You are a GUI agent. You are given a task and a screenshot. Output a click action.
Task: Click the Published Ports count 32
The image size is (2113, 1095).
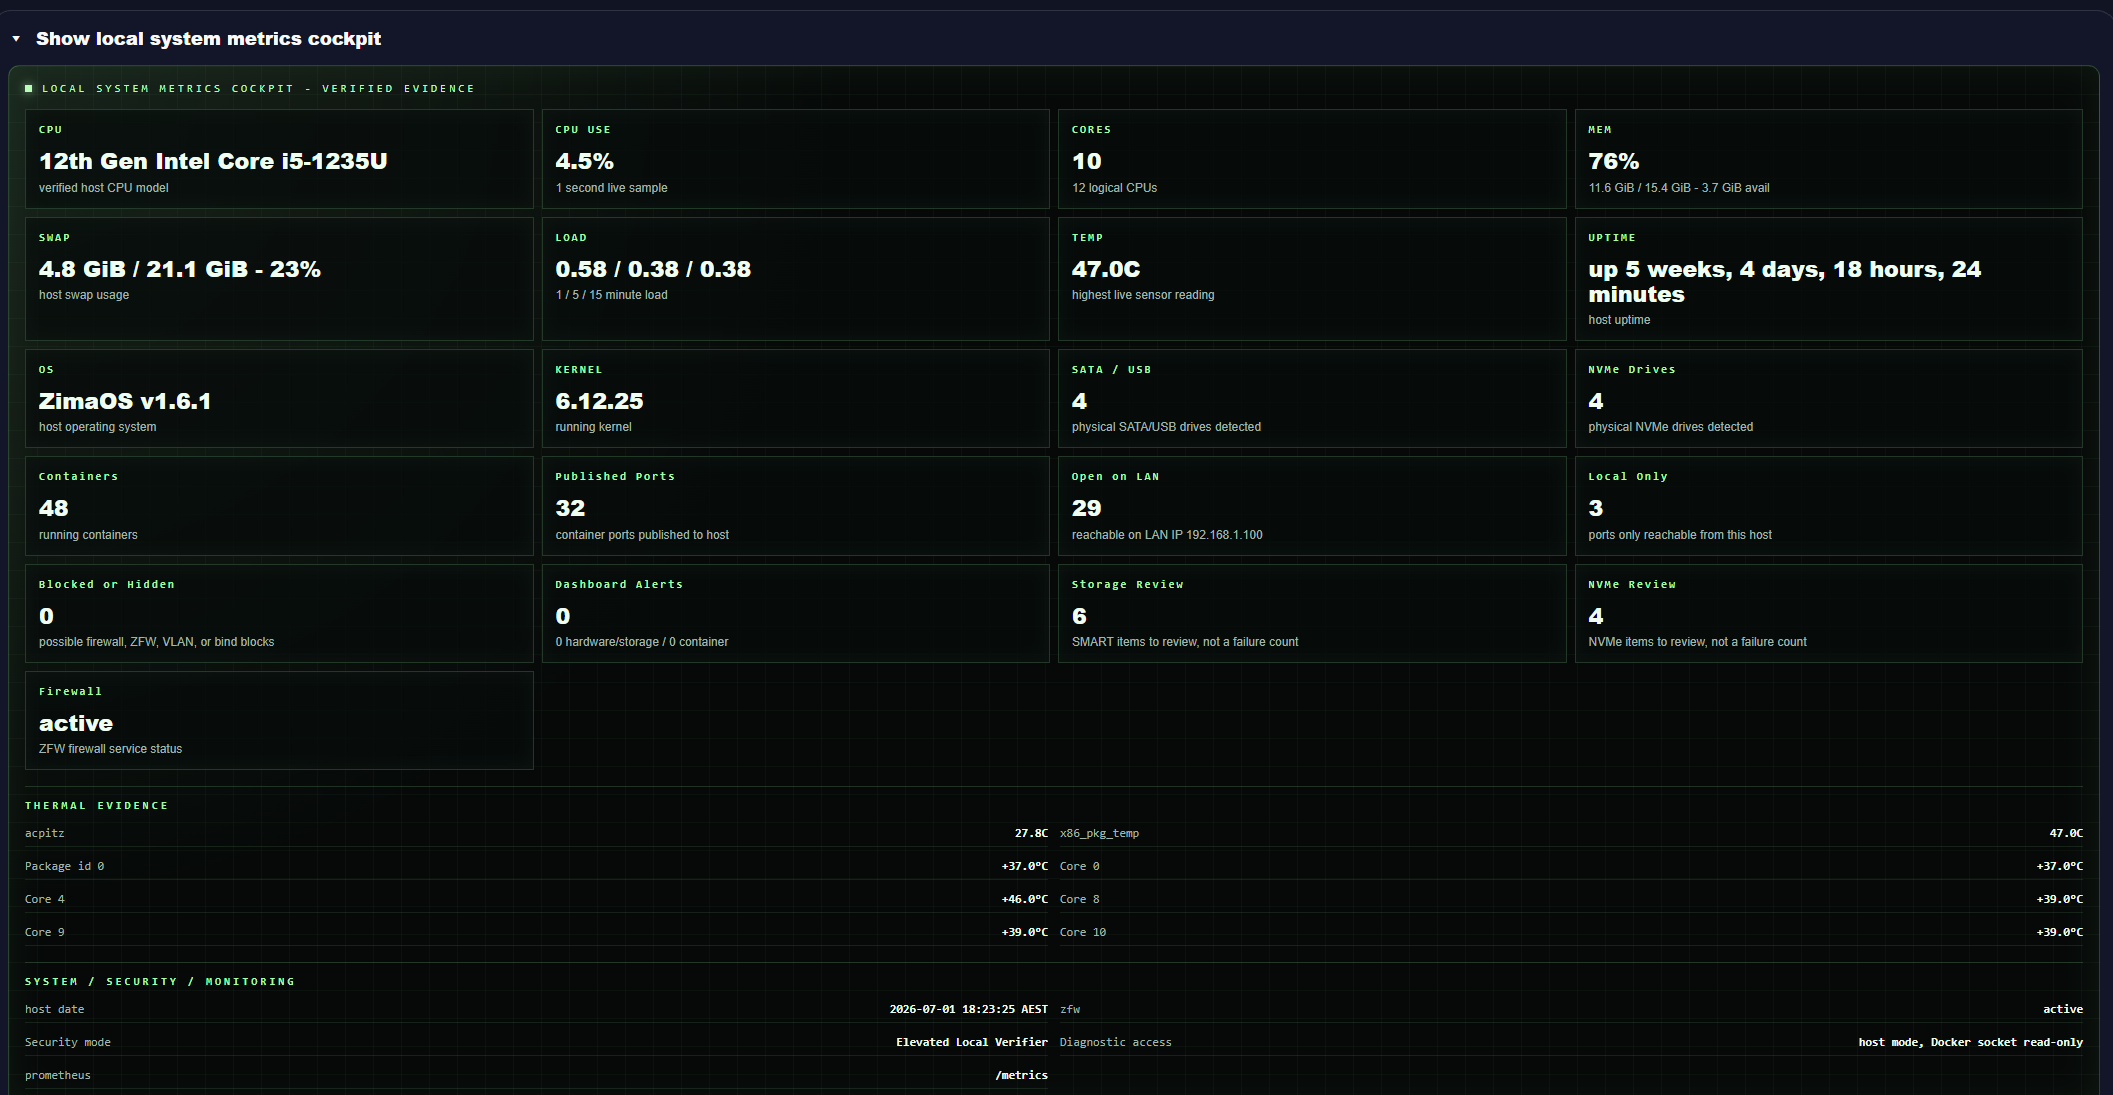tap(570, 508)
